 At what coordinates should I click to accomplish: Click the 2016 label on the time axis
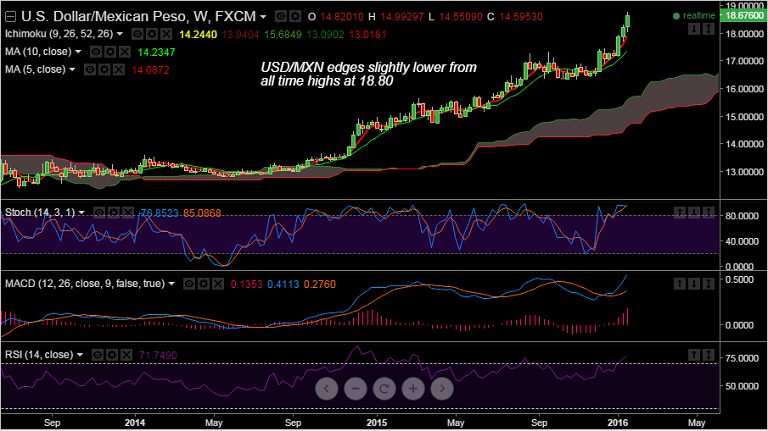click(x=618, y=422)
